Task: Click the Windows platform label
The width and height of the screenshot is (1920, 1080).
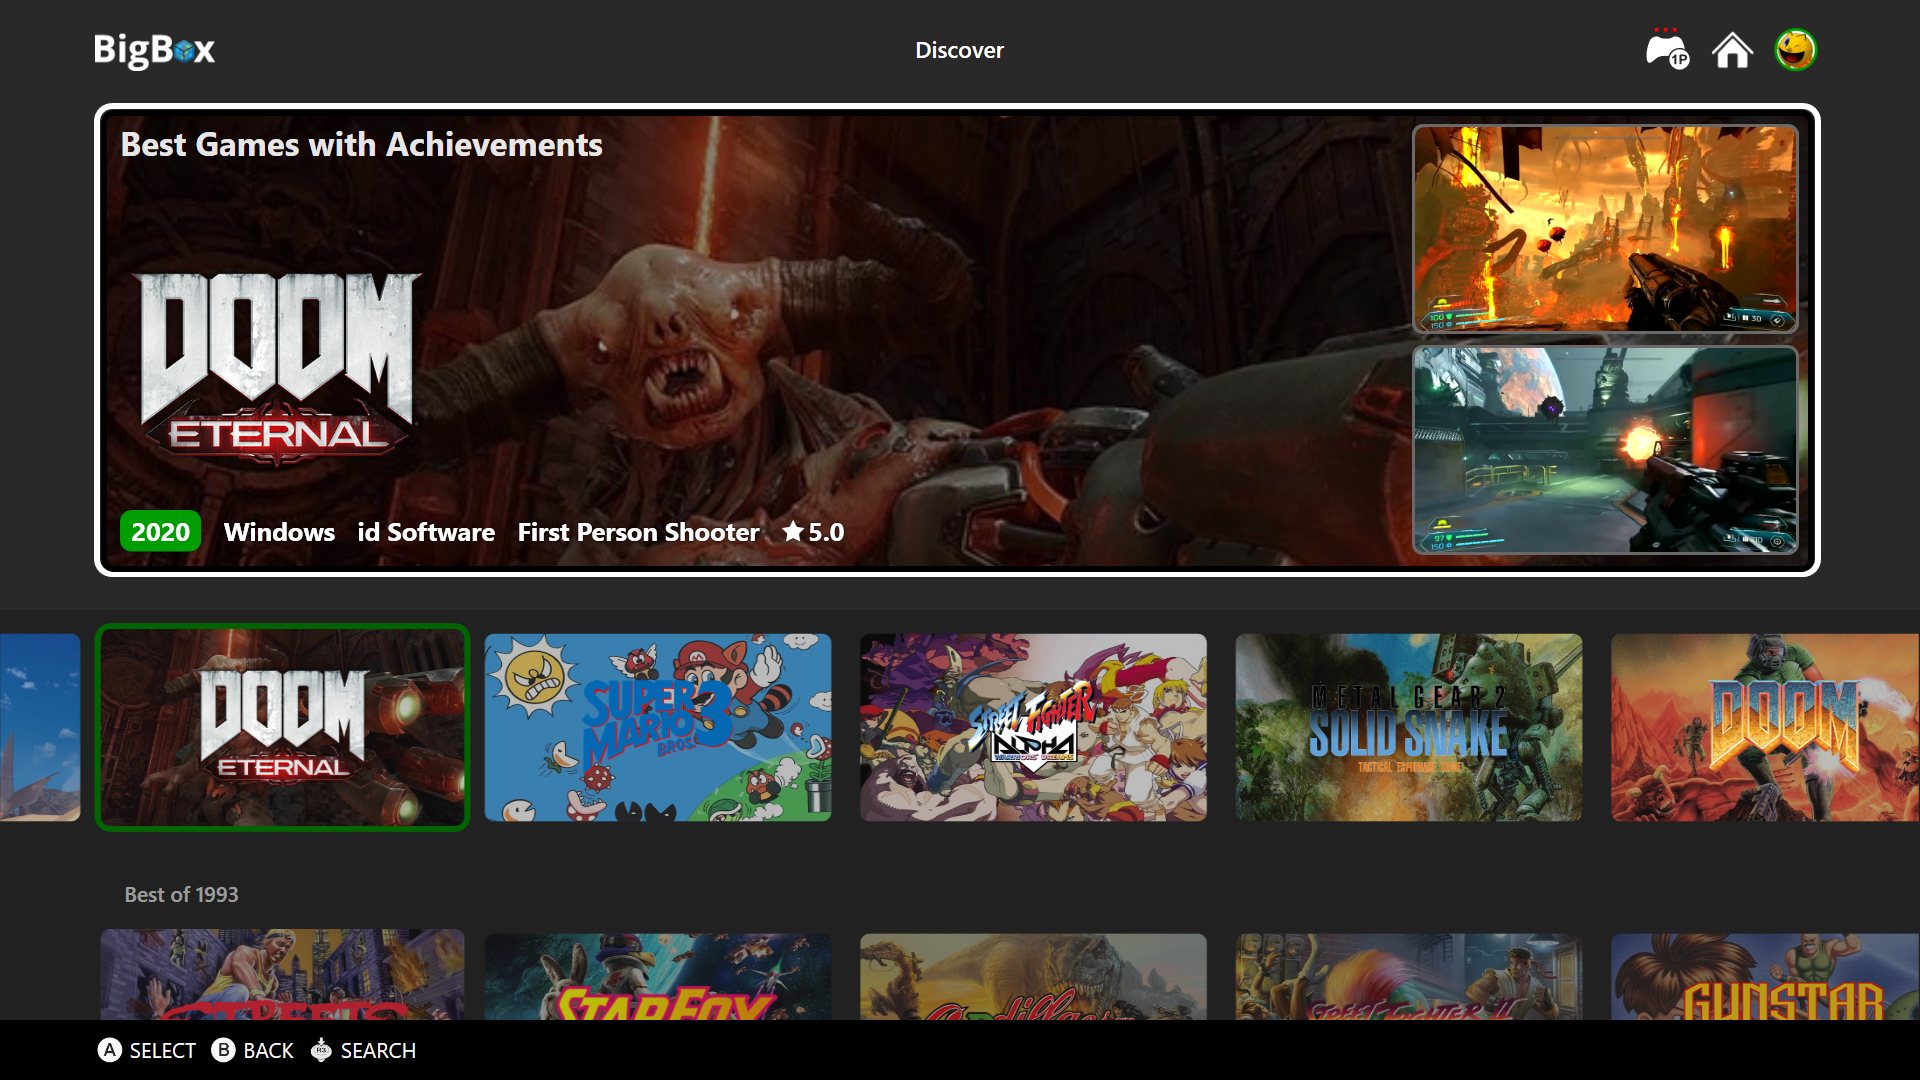Action: point(279,532)
